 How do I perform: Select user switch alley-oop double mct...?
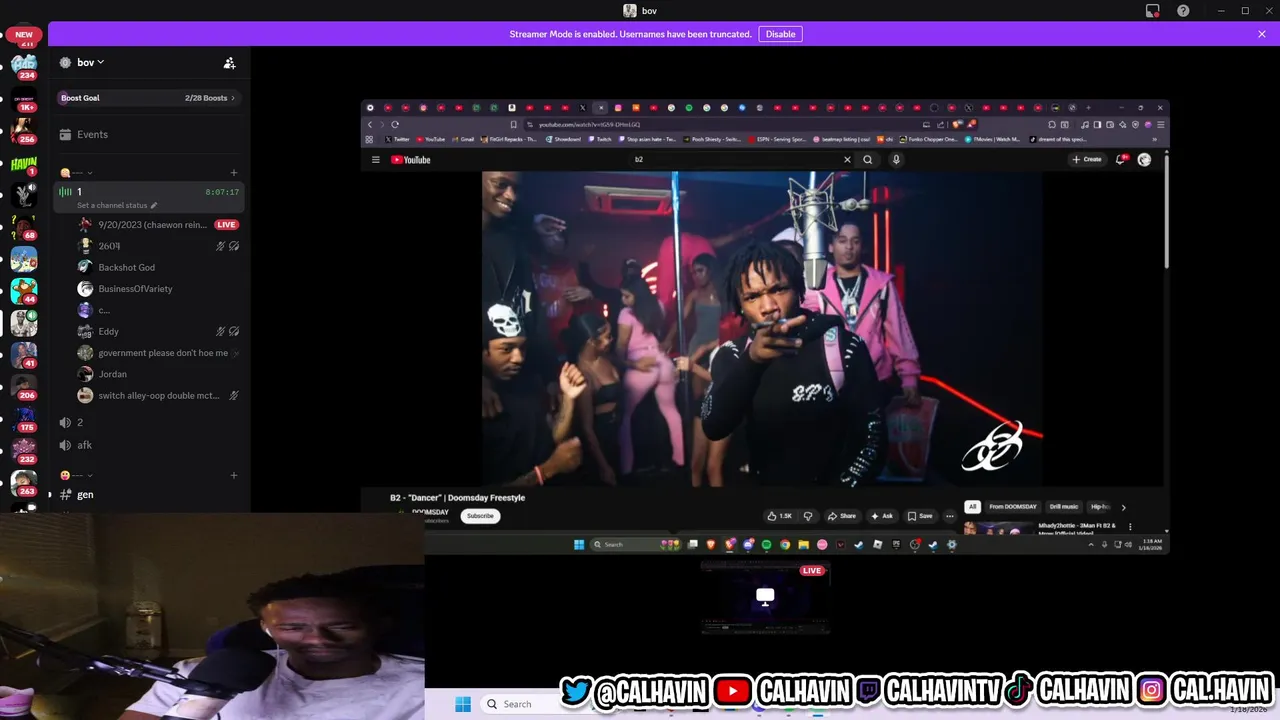tap(158, 396)
